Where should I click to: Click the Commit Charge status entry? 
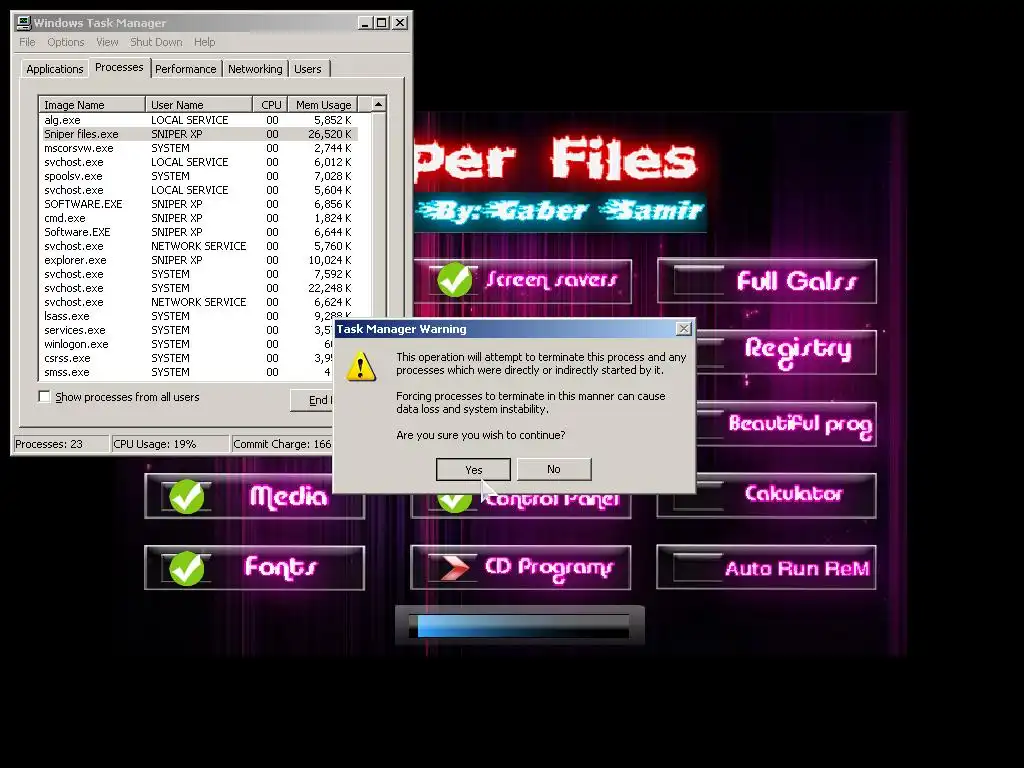tap(282, 444)
